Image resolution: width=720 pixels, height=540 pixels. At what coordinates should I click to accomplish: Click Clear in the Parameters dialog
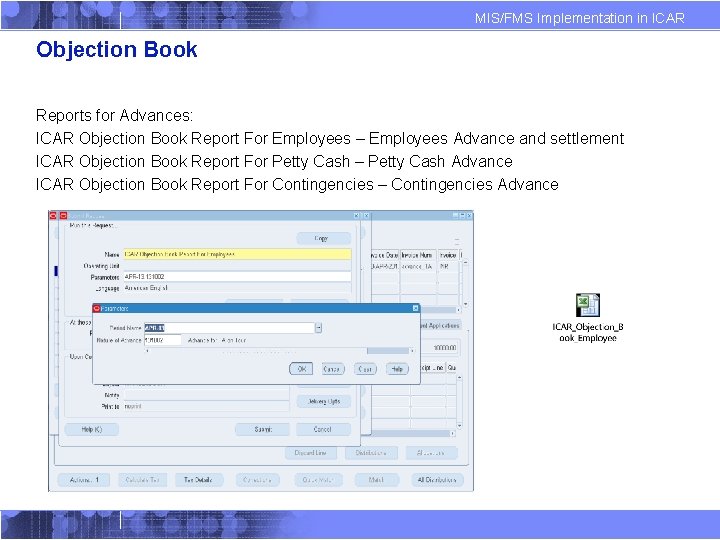point(365,369)
